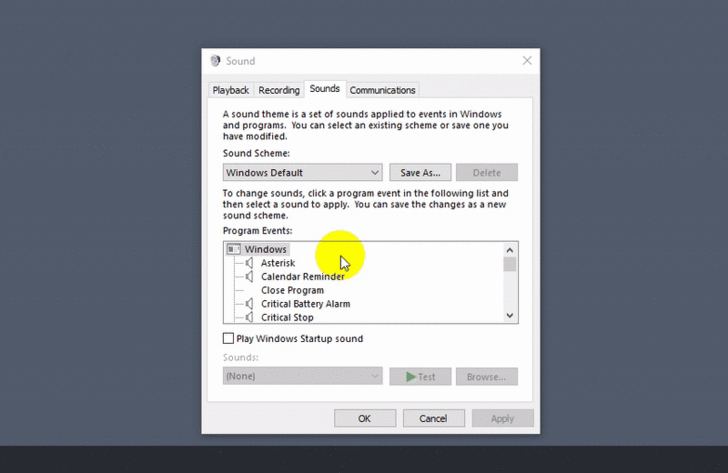Open the Communications tab

click(x=383, y=90)
